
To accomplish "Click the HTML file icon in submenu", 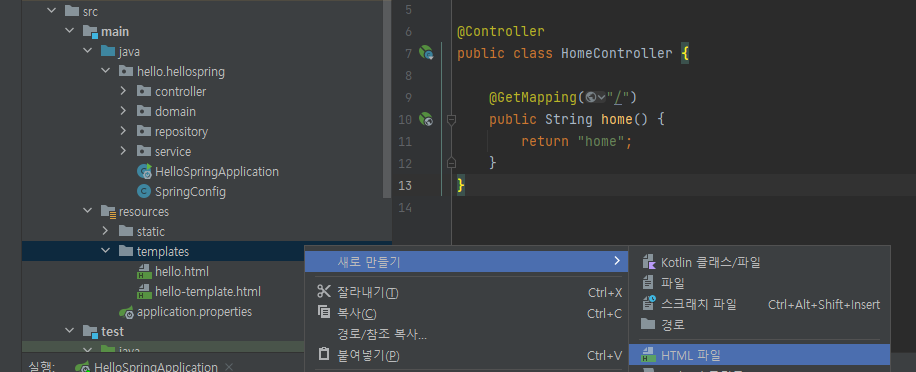I will [648, 354].
